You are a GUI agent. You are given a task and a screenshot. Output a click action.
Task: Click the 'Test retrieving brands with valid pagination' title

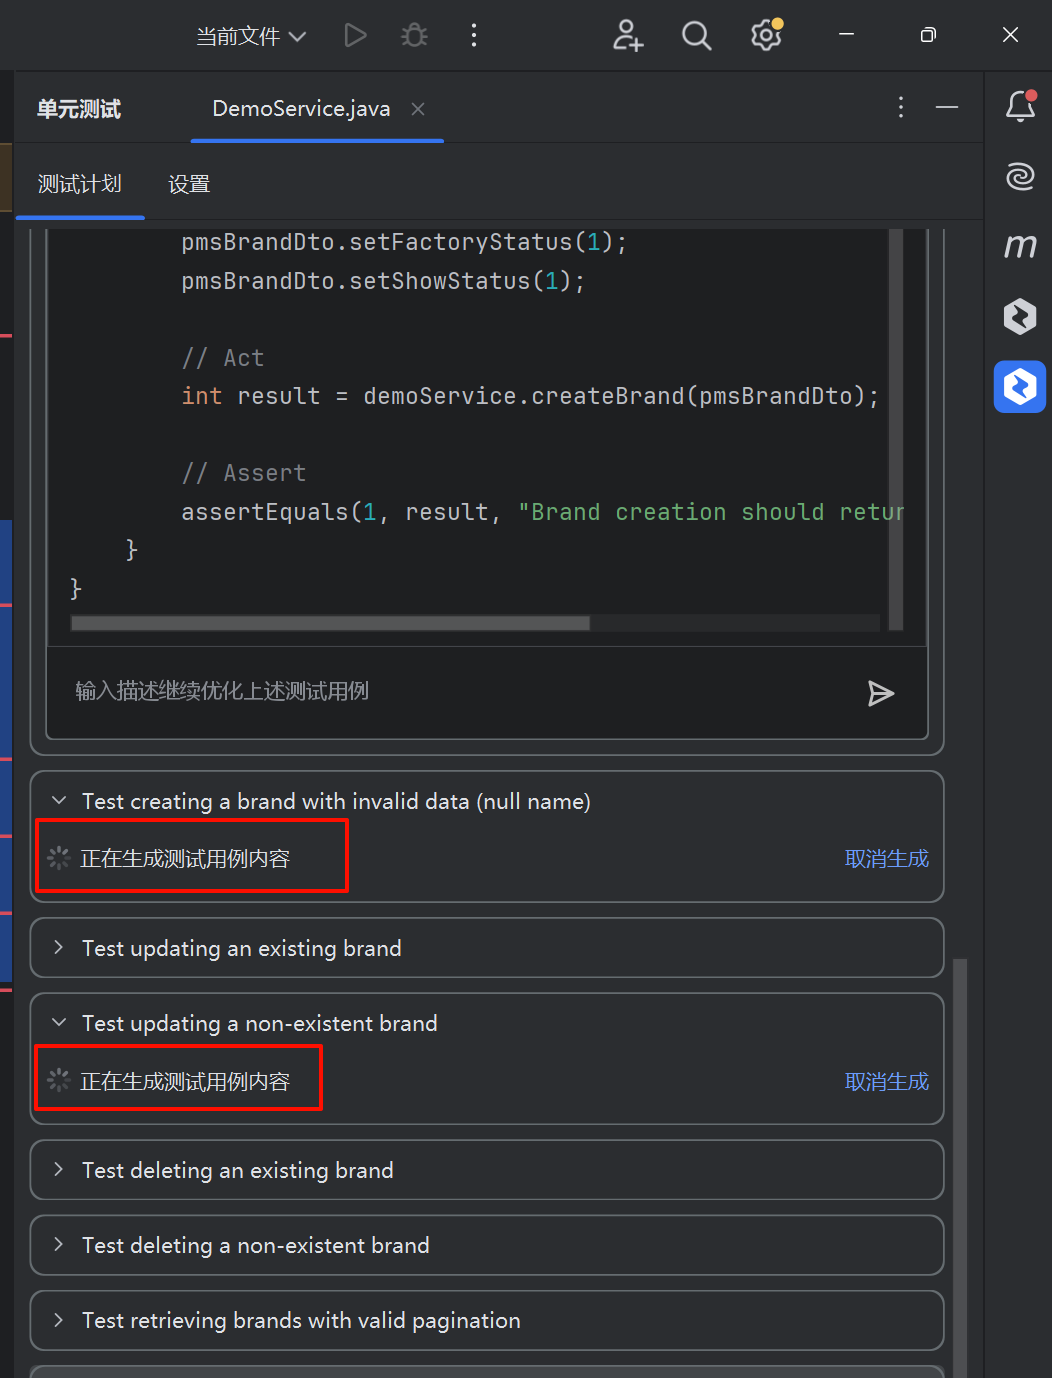click(301, 1320)
